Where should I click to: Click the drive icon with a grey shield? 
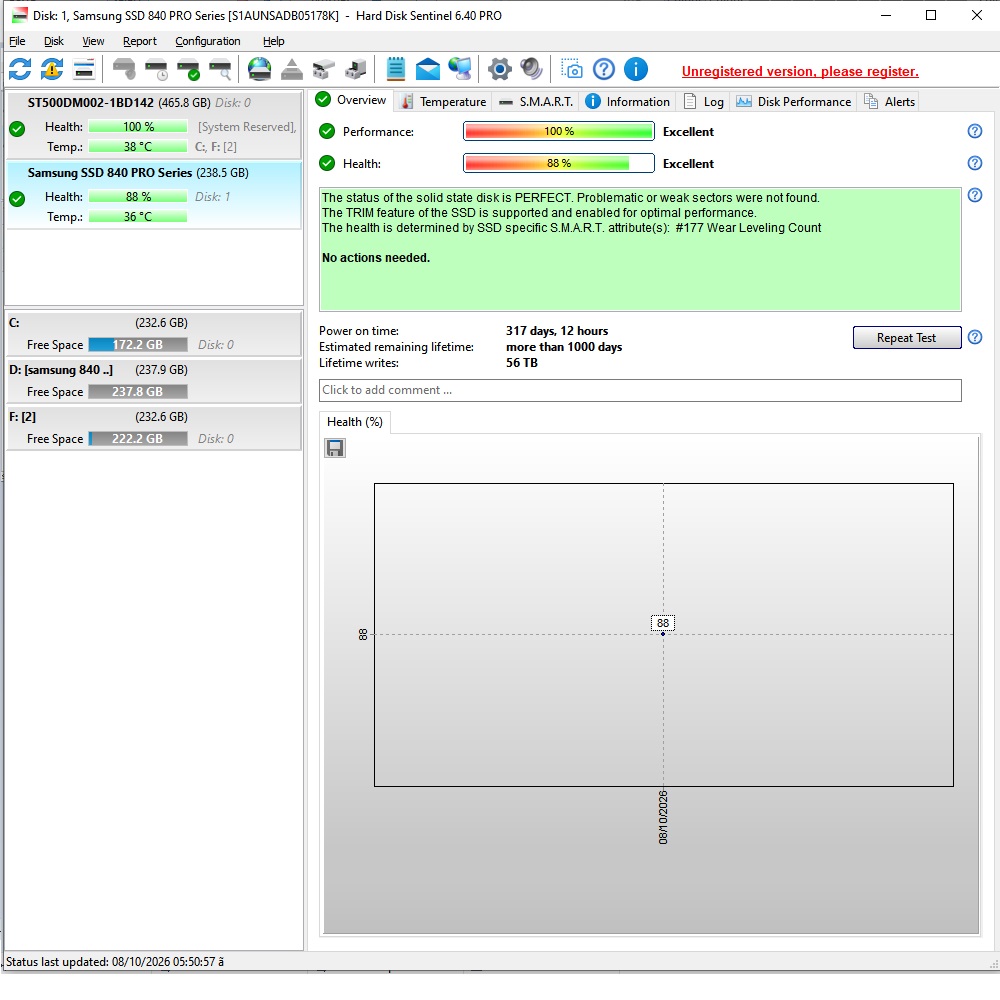(x=124, y=69)
